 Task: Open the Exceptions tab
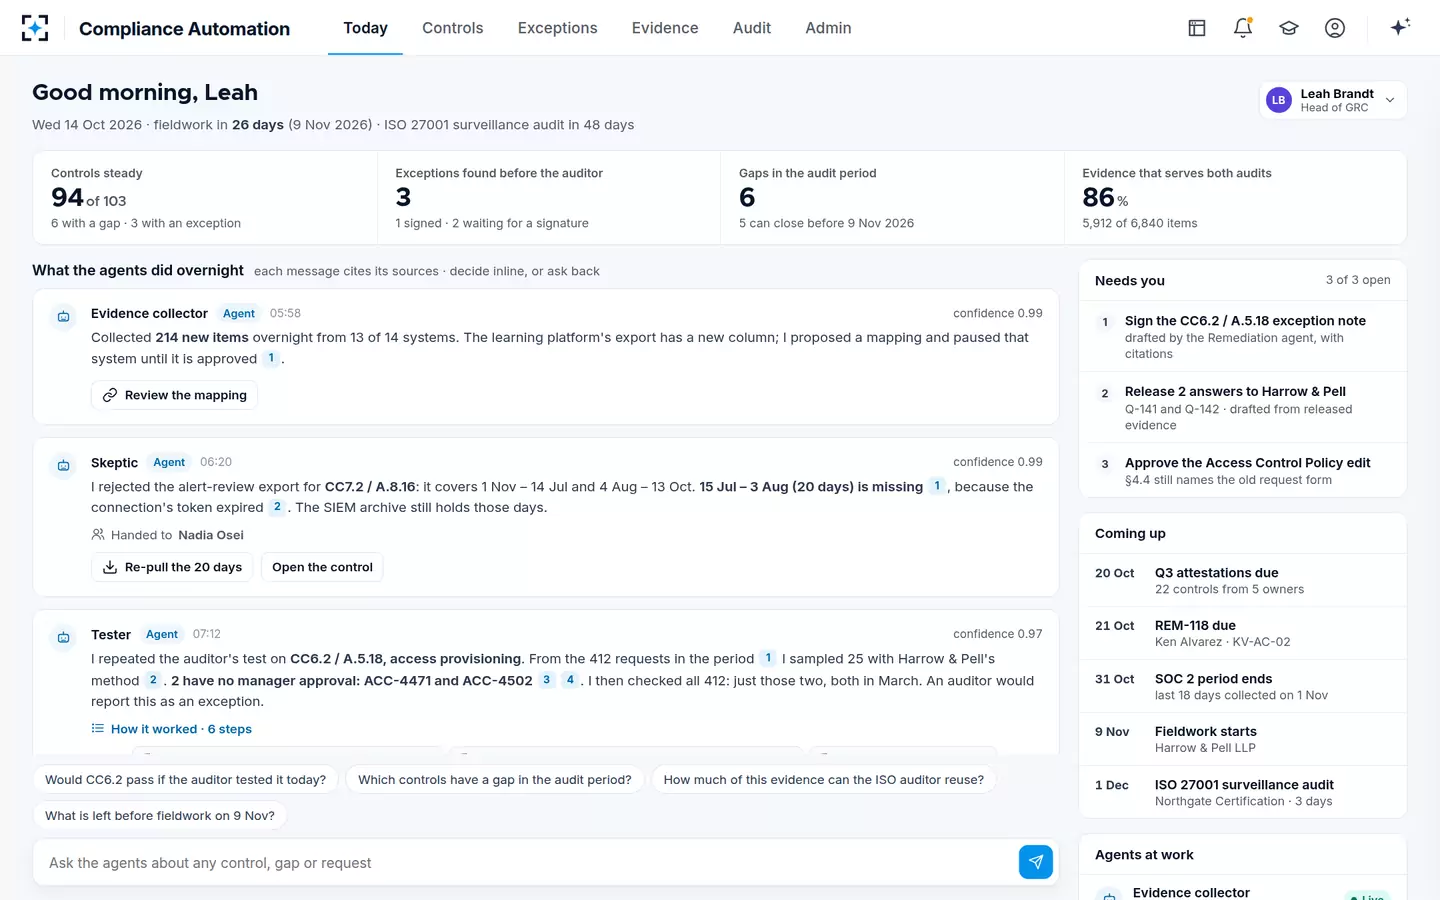(557, 28)
